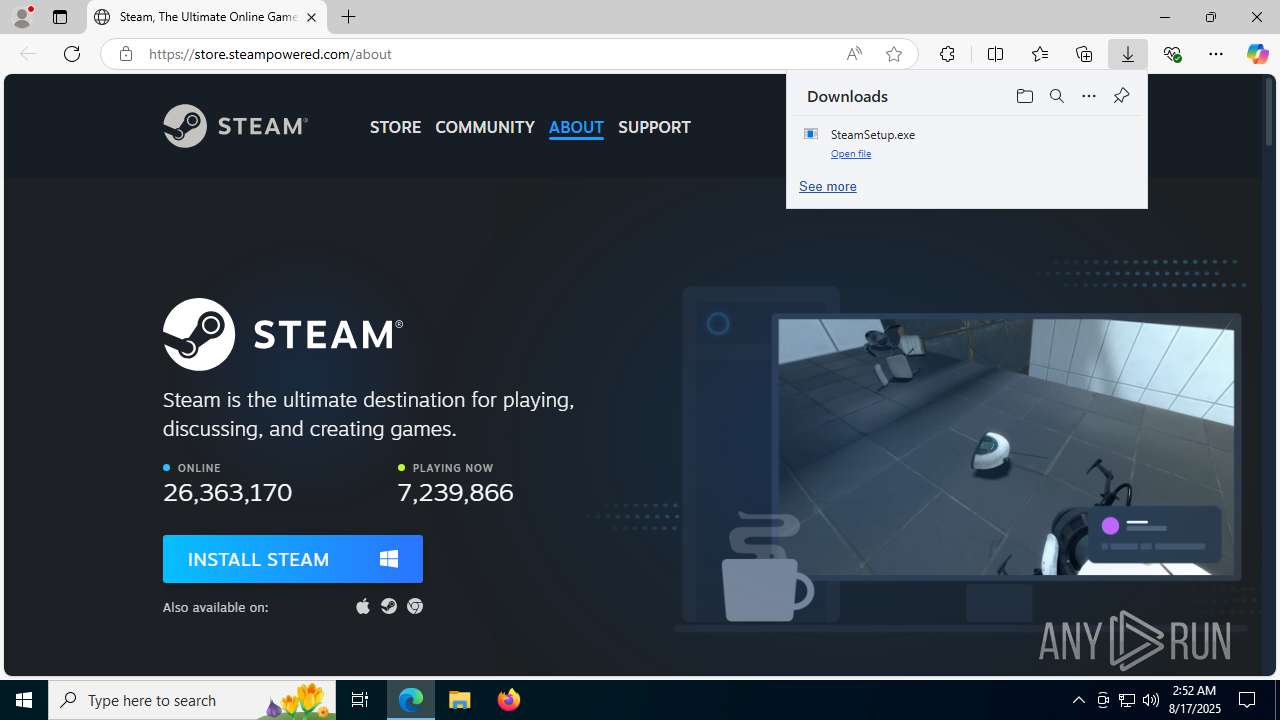Click the Portal gameplay video preview
Screen dimensions: 1280x720
click(1006, 447)
